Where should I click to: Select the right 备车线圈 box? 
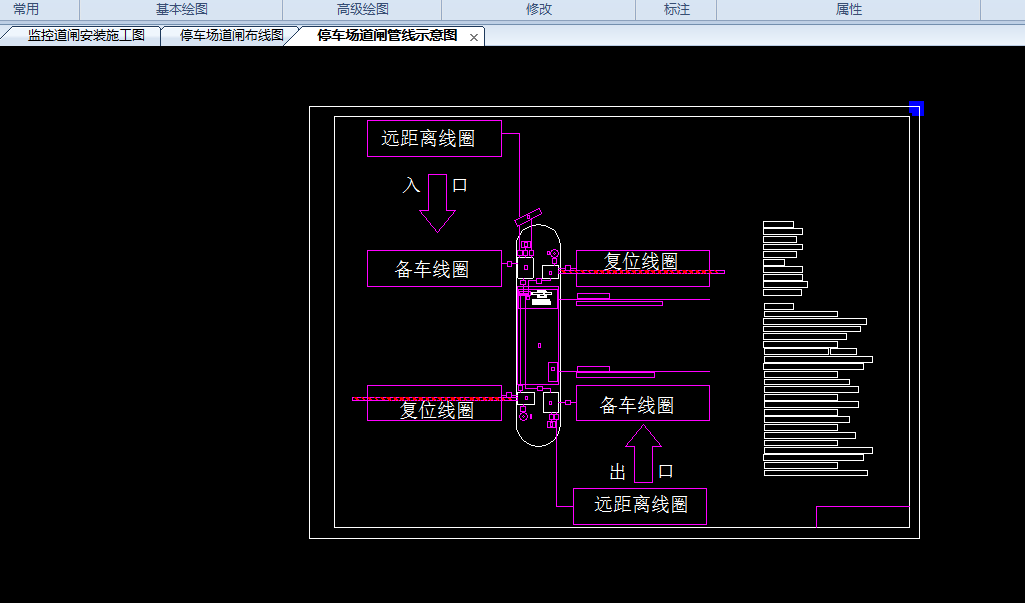[643, 403]
